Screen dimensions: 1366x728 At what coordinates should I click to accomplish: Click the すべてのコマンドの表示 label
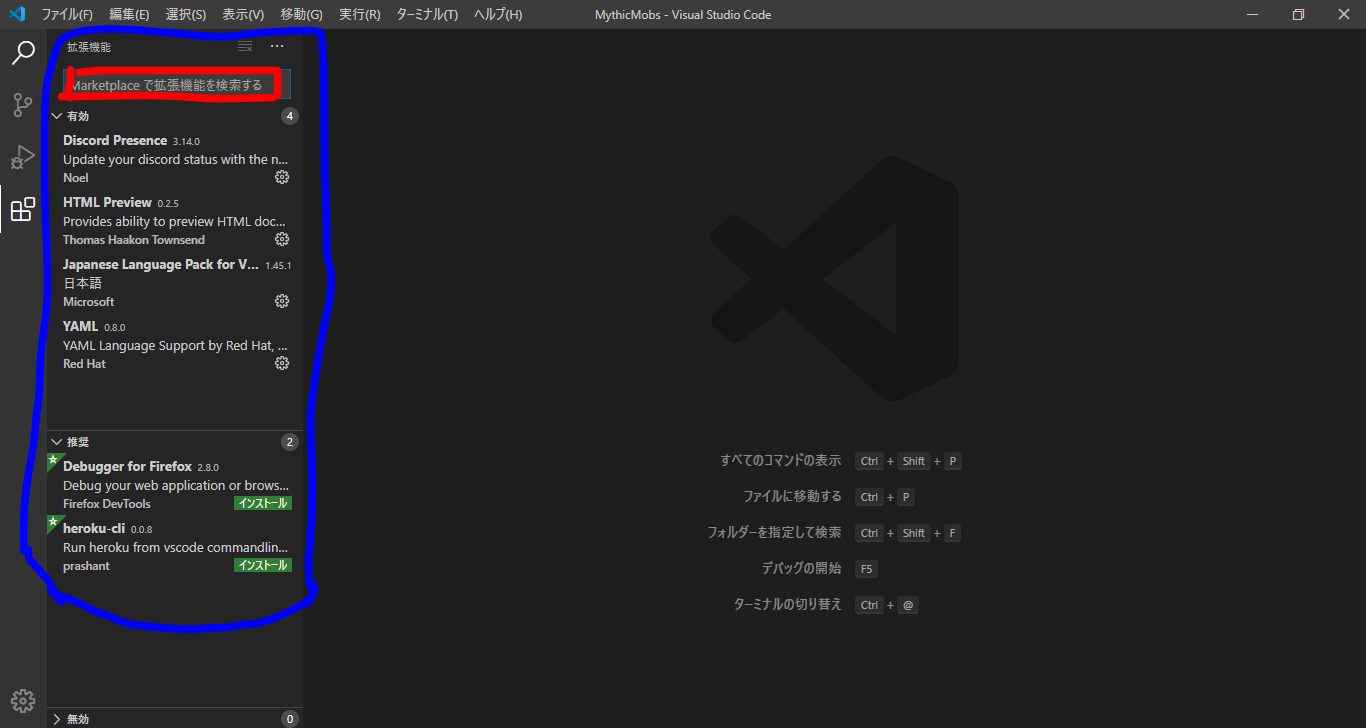(x=781, y=460)
